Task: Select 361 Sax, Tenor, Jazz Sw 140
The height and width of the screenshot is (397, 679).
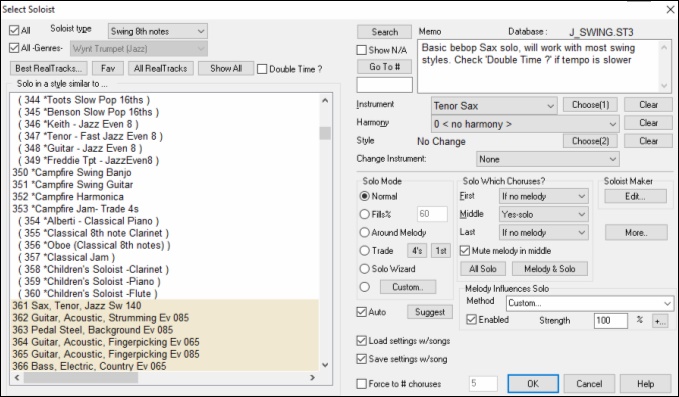Action: (x=165, y=306)
